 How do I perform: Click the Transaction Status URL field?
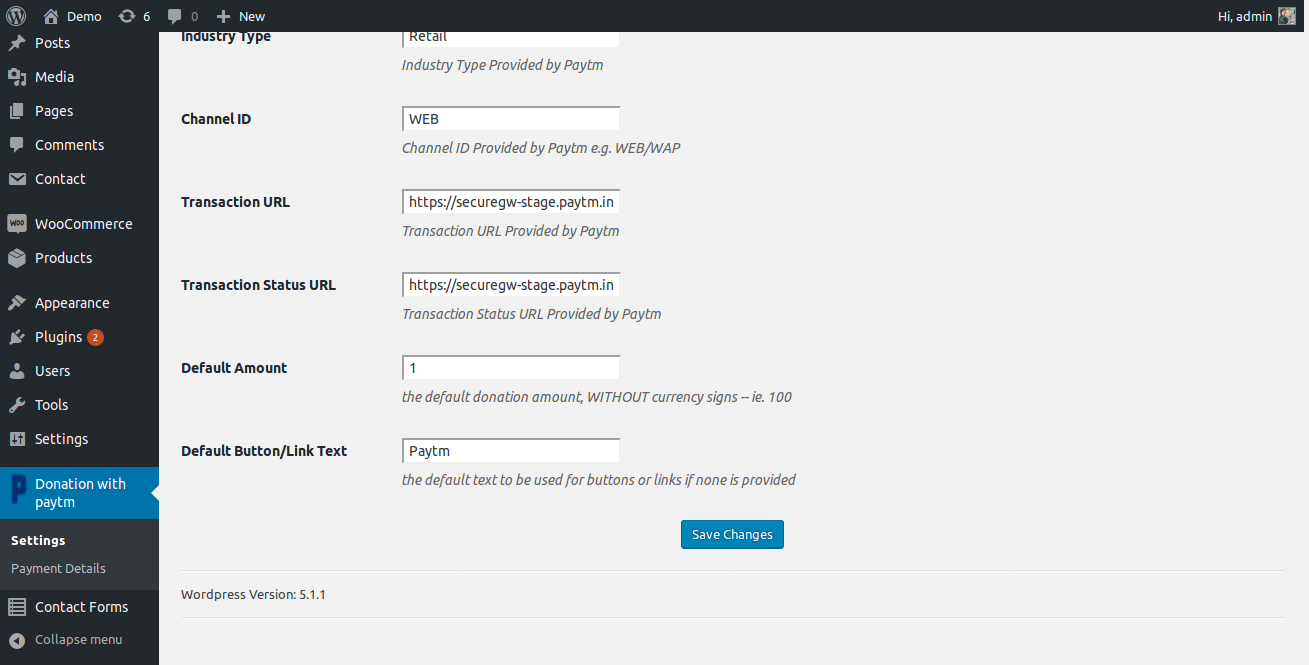click(511, 285)
